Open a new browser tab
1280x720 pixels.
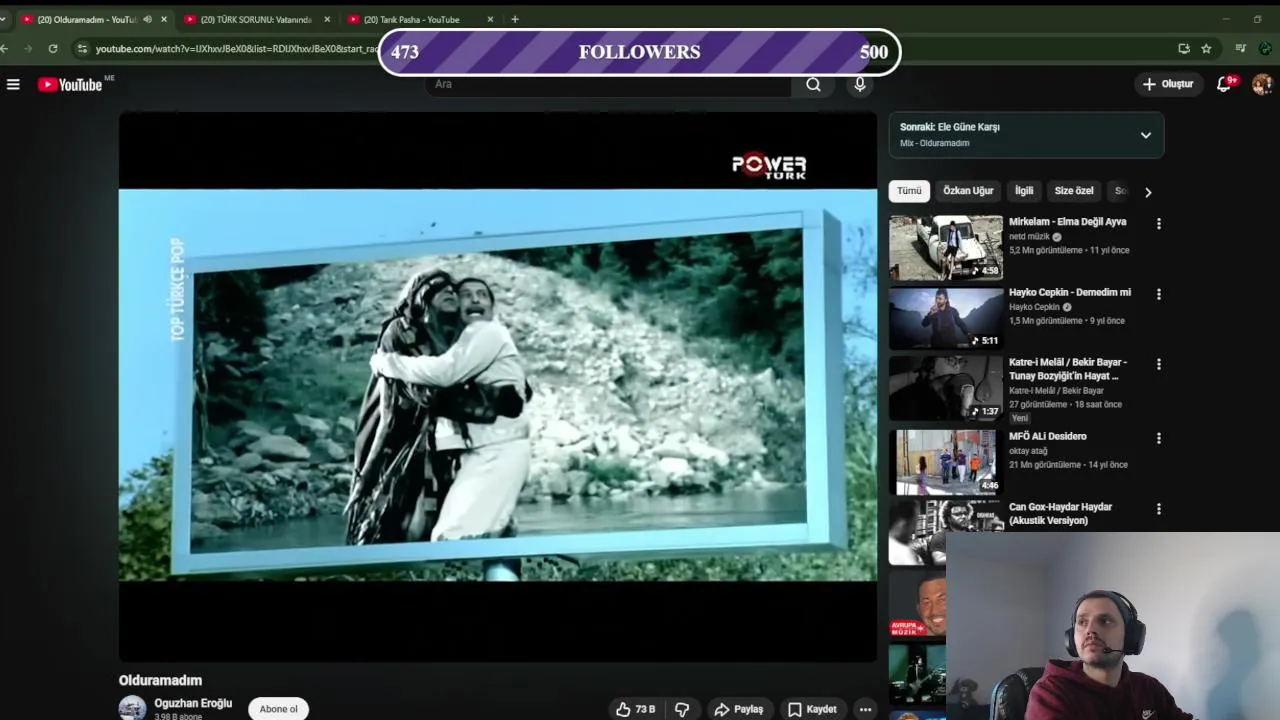(515, 19)
